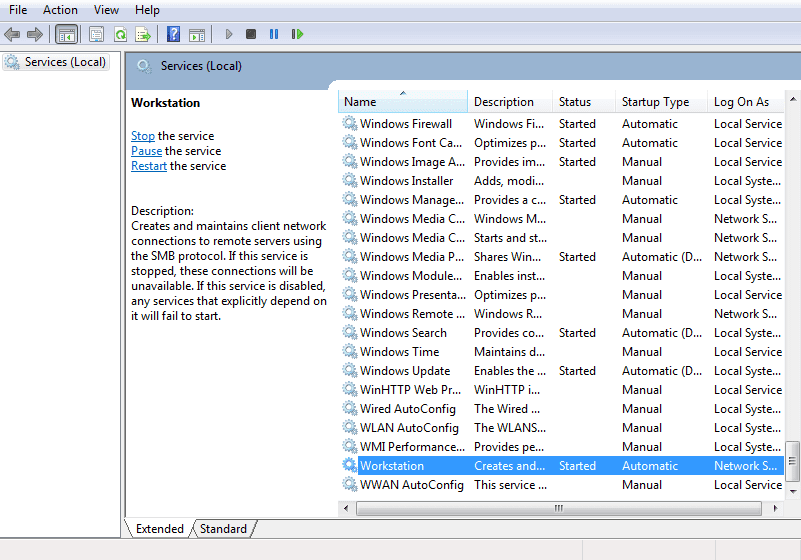Open the Action menu
The height and width of the screenshot is (560, 801).
coord(60,10)
